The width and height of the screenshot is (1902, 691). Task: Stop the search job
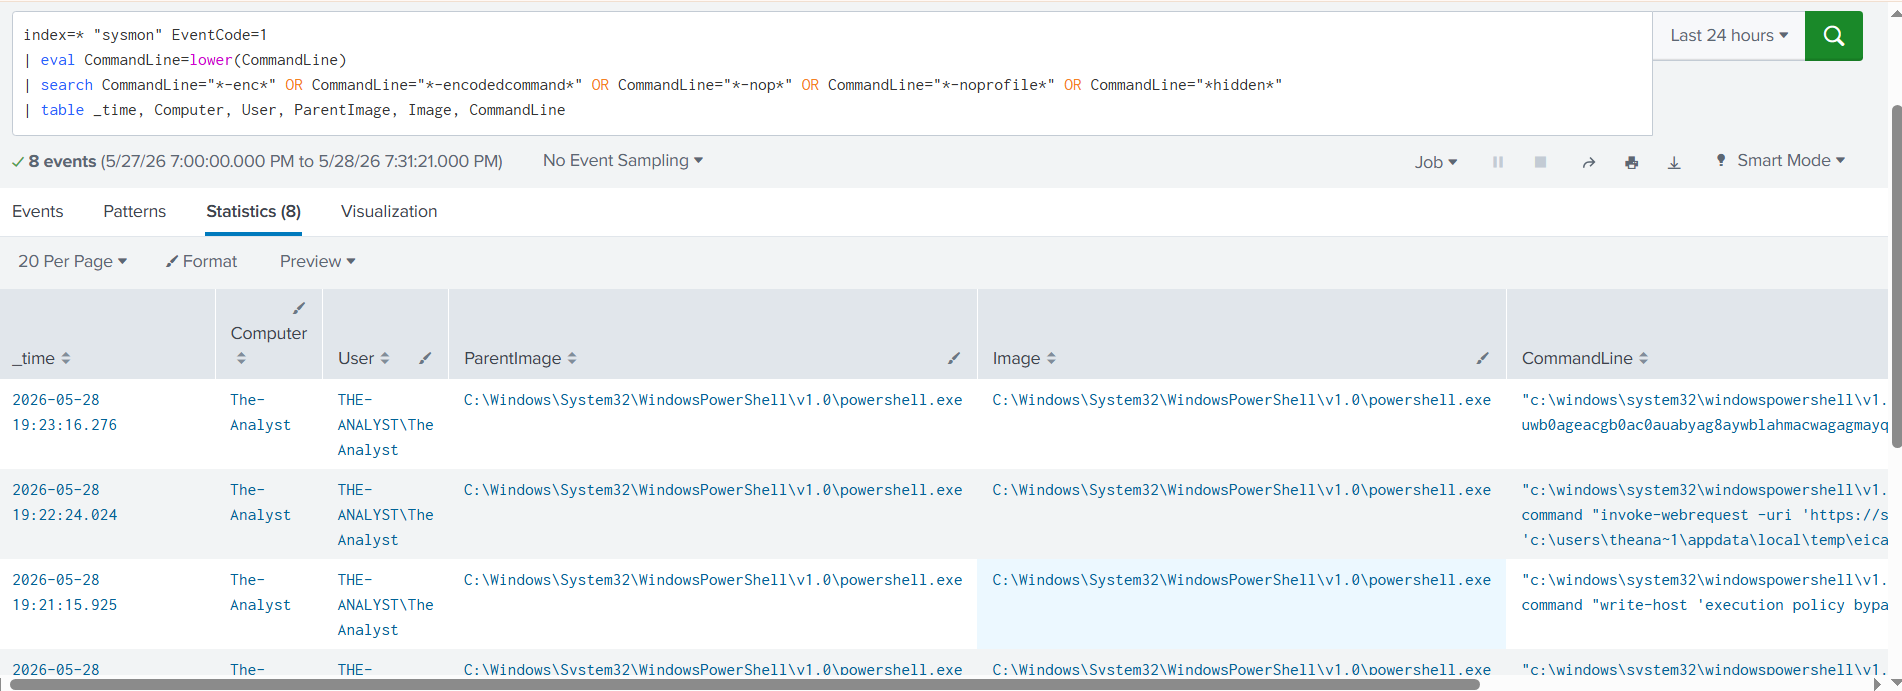point(1540,162)
